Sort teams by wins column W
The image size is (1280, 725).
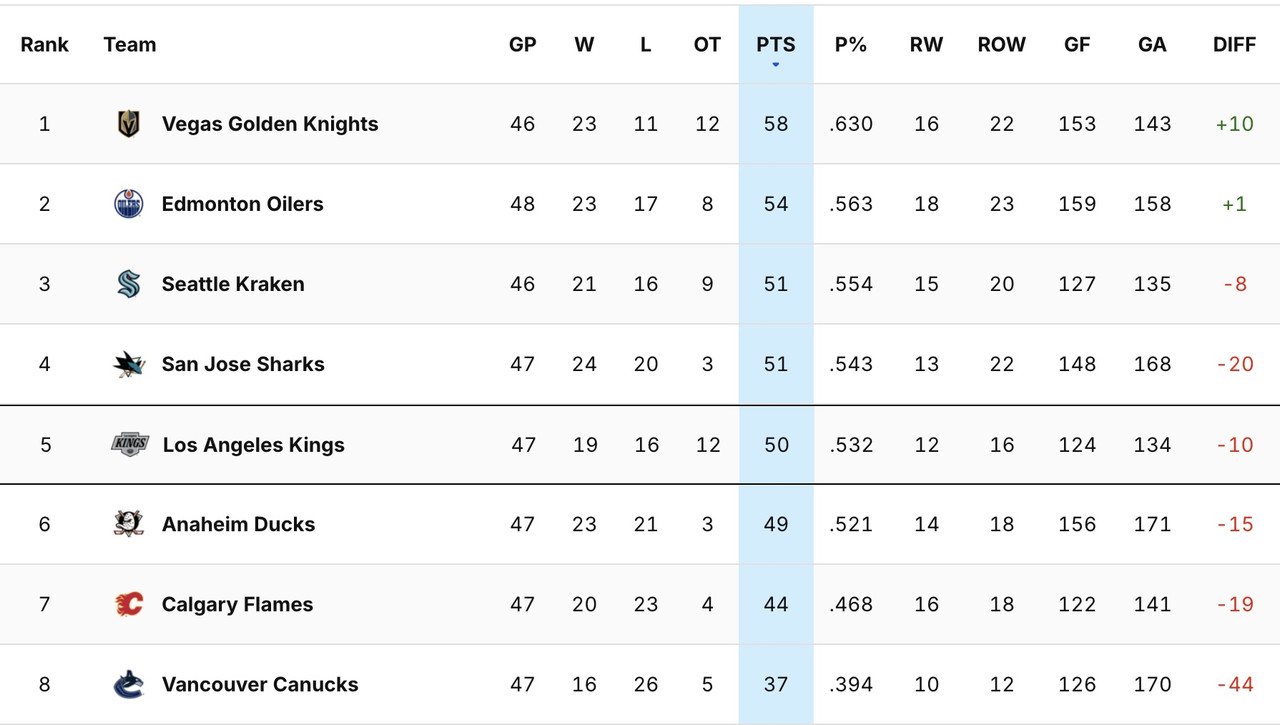click(584, 44)
